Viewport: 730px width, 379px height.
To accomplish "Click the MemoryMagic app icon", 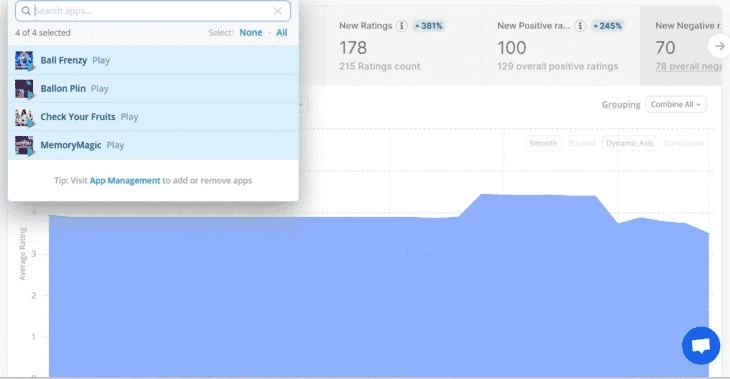I will coord(24,145).
